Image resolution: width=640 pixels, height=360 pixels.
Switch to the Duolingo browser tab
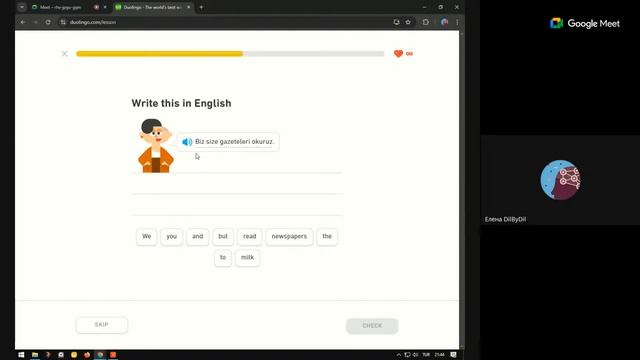tap(153, 7)
